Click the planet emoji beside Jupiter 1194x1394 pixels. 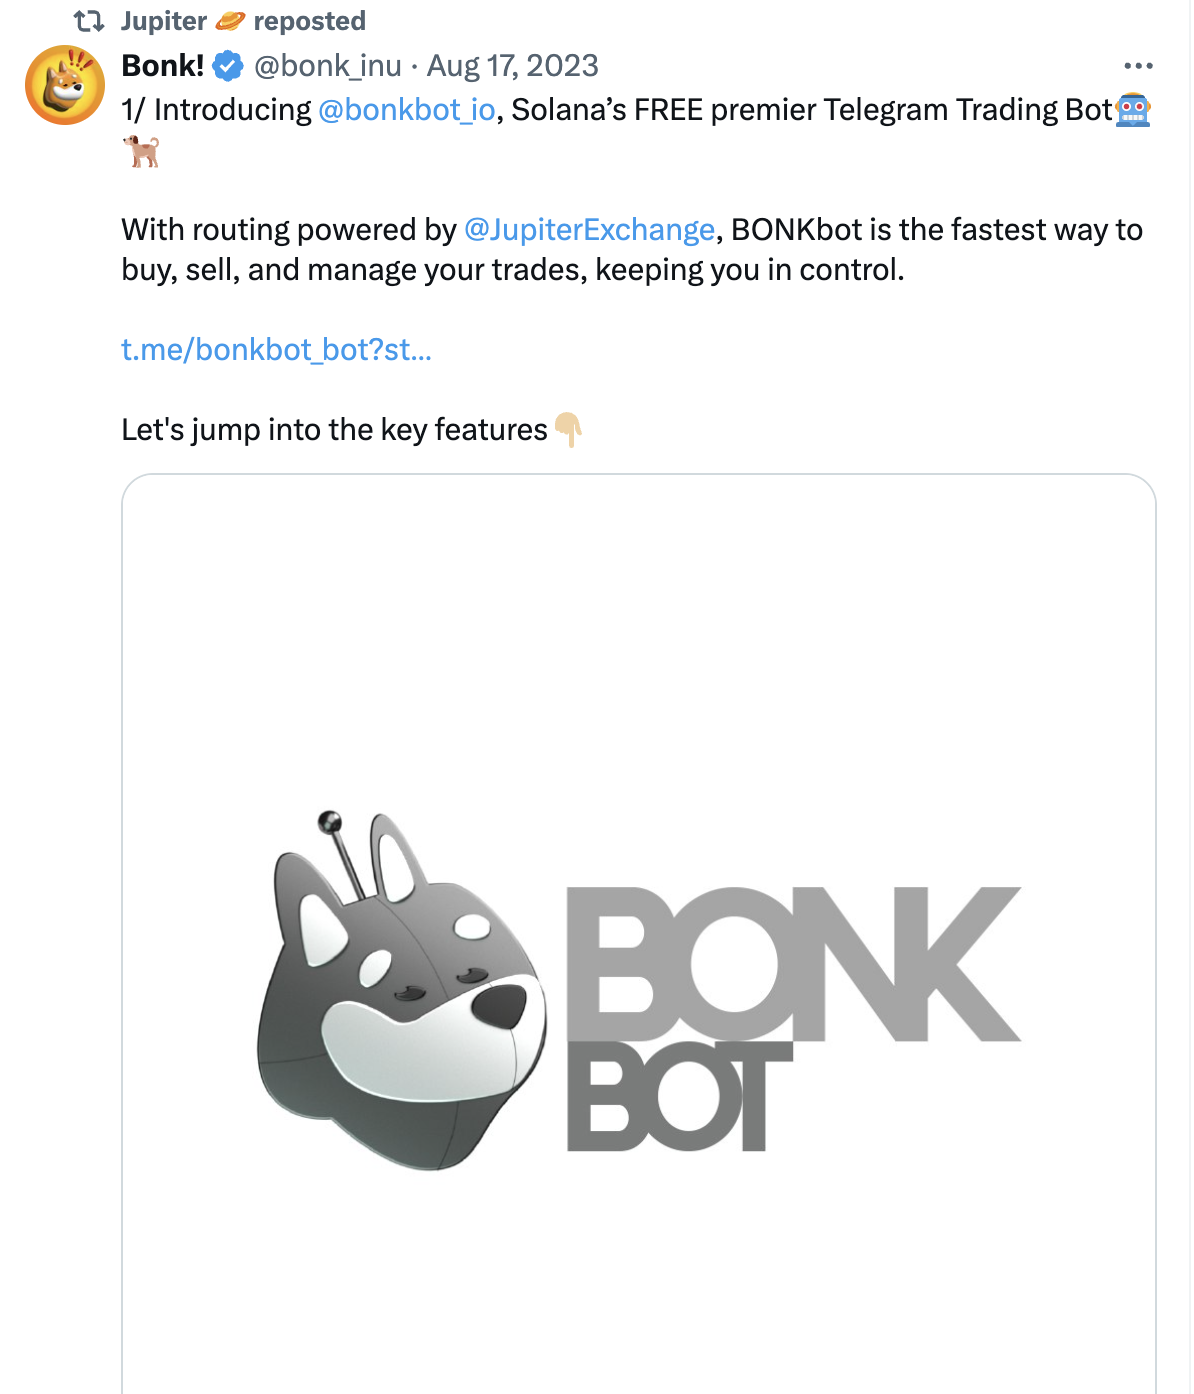pyautogui.click(x=230, y=21)
